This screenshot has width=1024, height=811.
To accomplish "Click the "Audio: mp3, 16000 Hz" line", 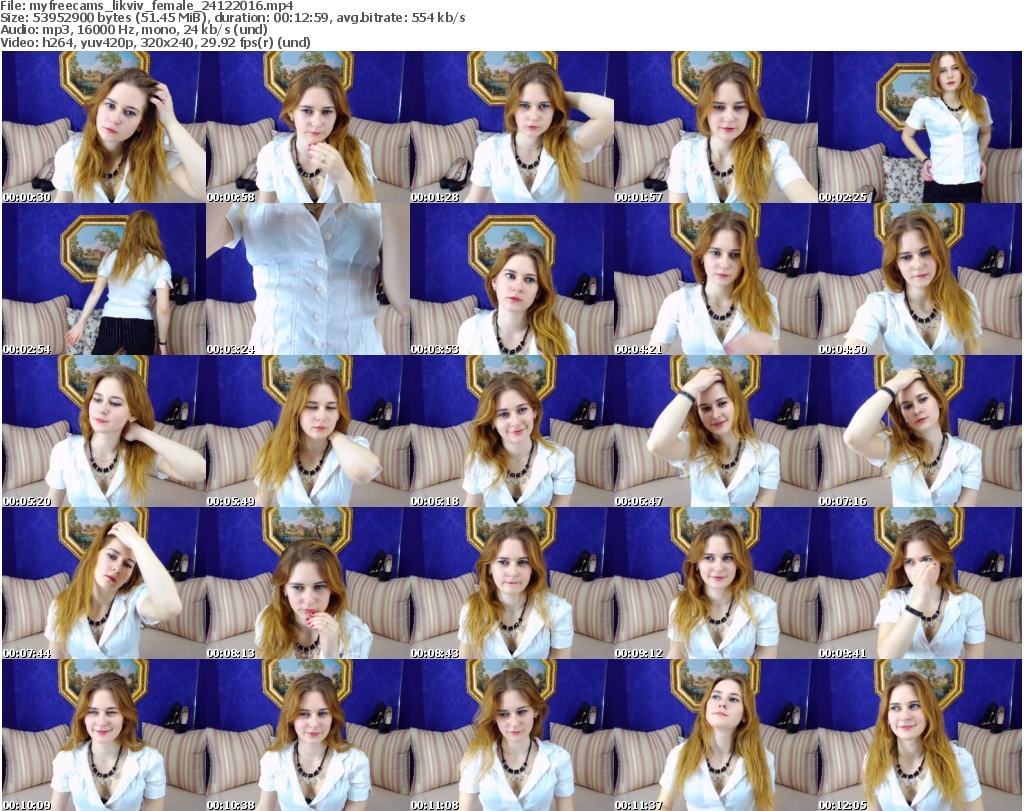I will click(134, 30).
